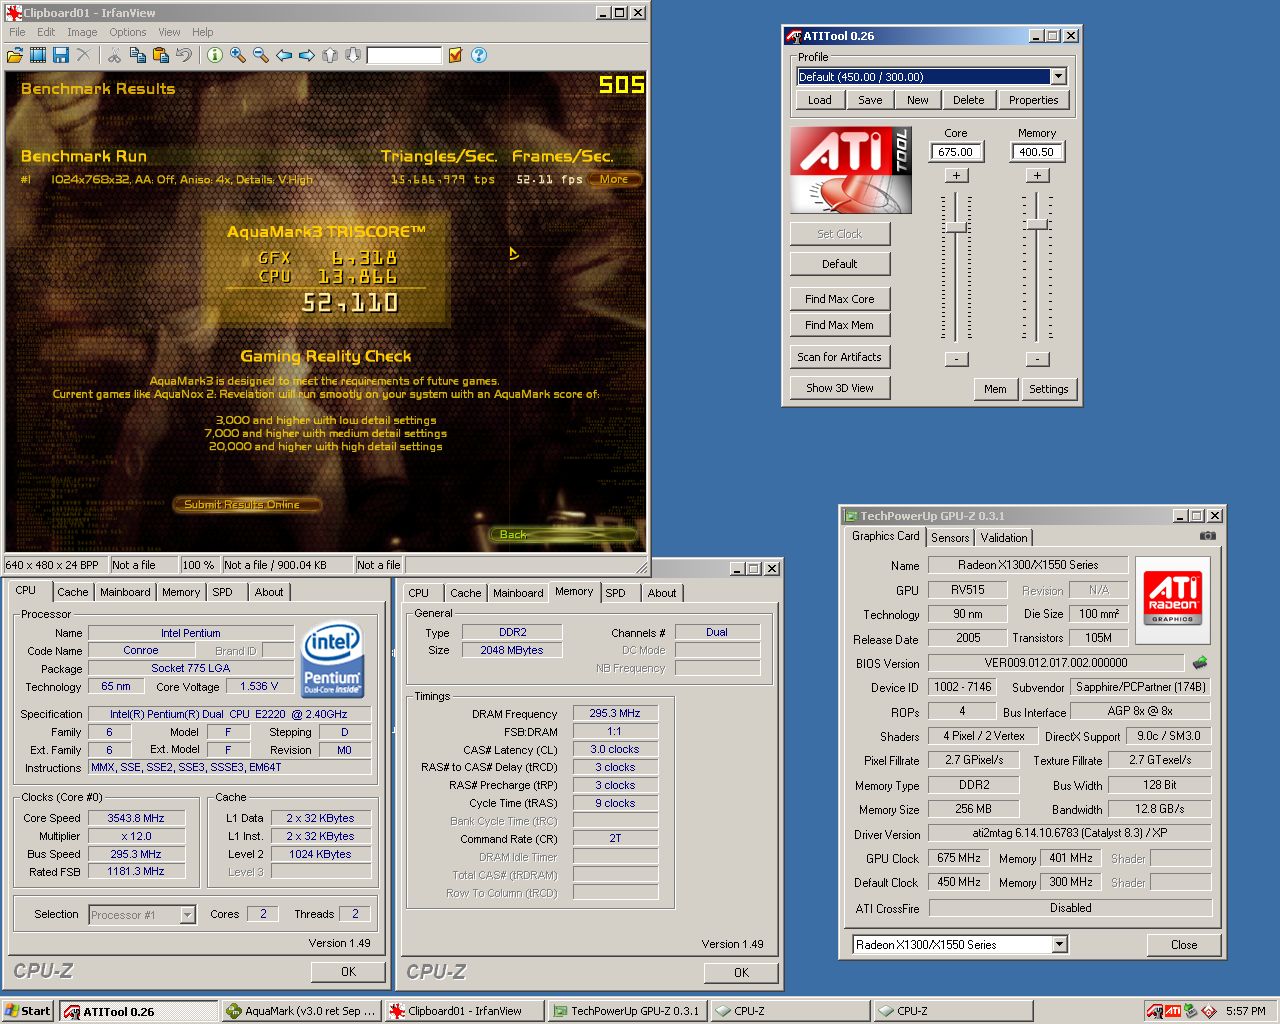Decrease Memory clock with the minus button
1280x1024 pixels.
1037,358
